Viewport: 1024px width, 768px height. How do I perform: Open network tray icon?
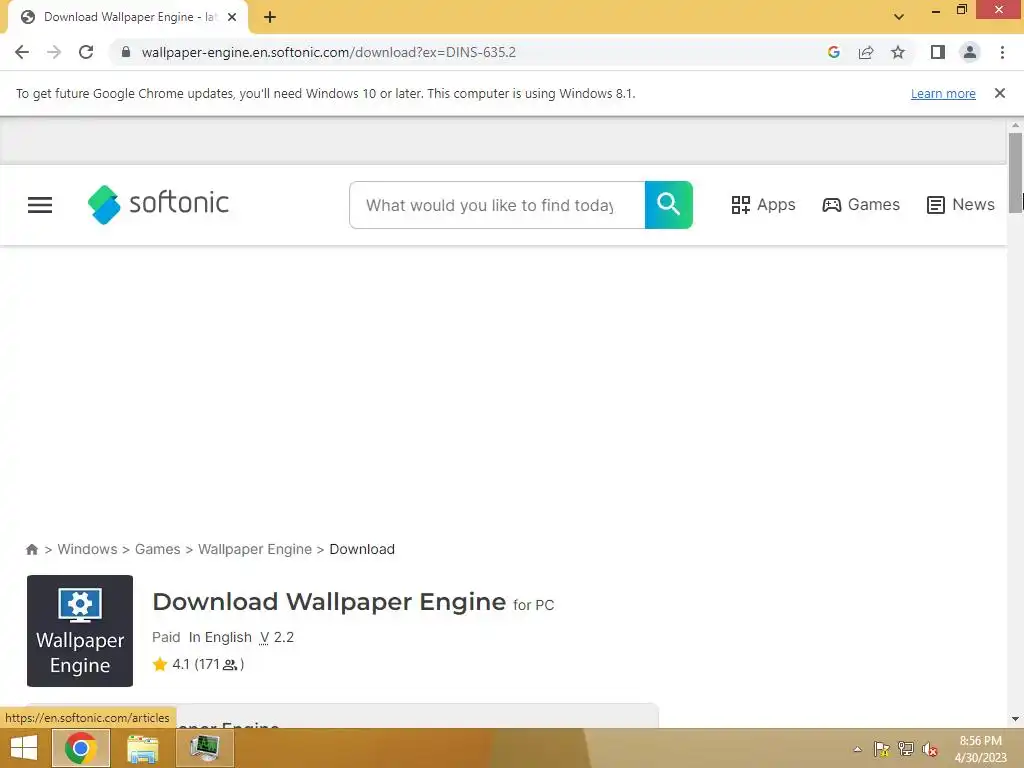(x=906, y=749)
